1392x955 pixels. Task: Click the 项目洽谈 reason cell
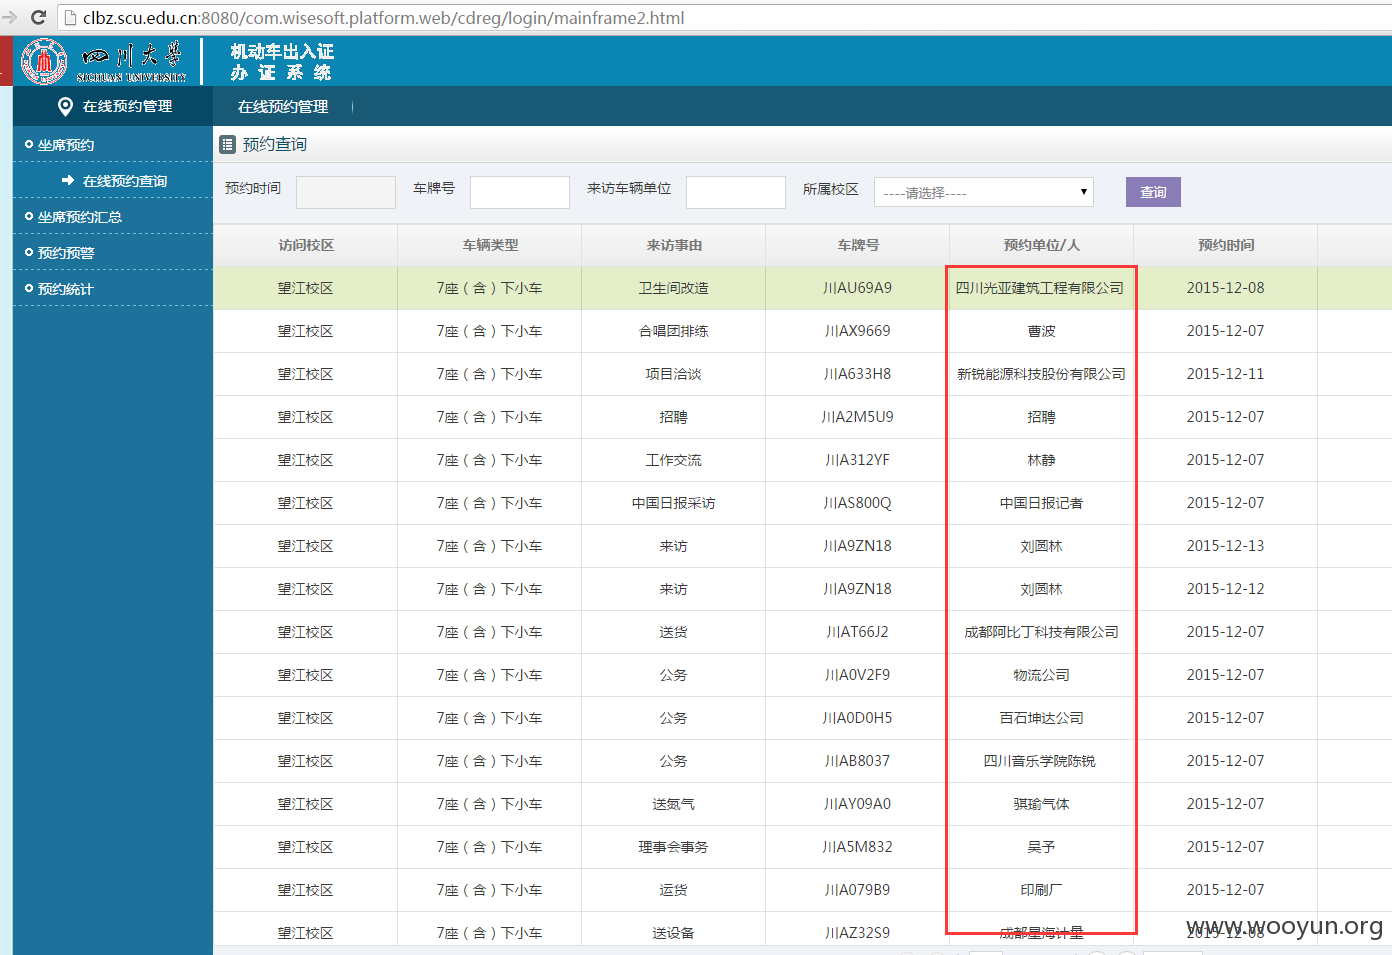click(674, 374)
